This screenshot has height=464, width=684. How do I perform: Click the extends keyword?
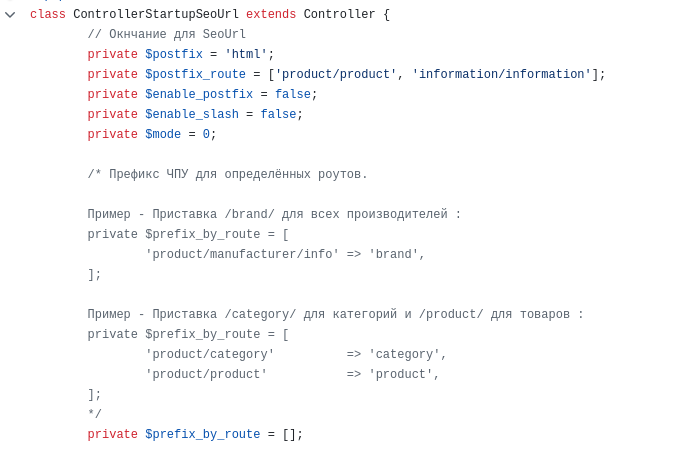pyautogui.click(x=271, y=15)
